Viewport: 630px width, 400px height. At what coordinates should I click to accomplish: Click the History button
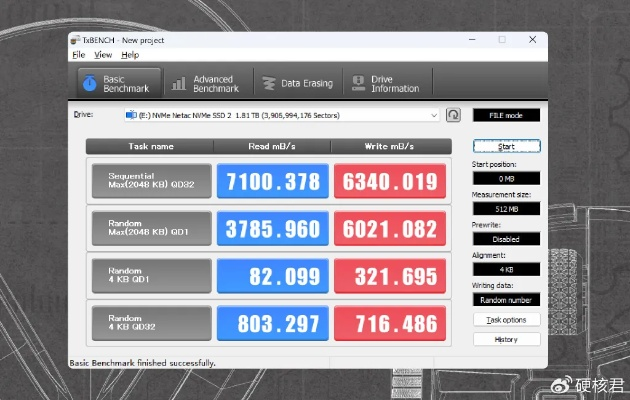coord(506,339)
